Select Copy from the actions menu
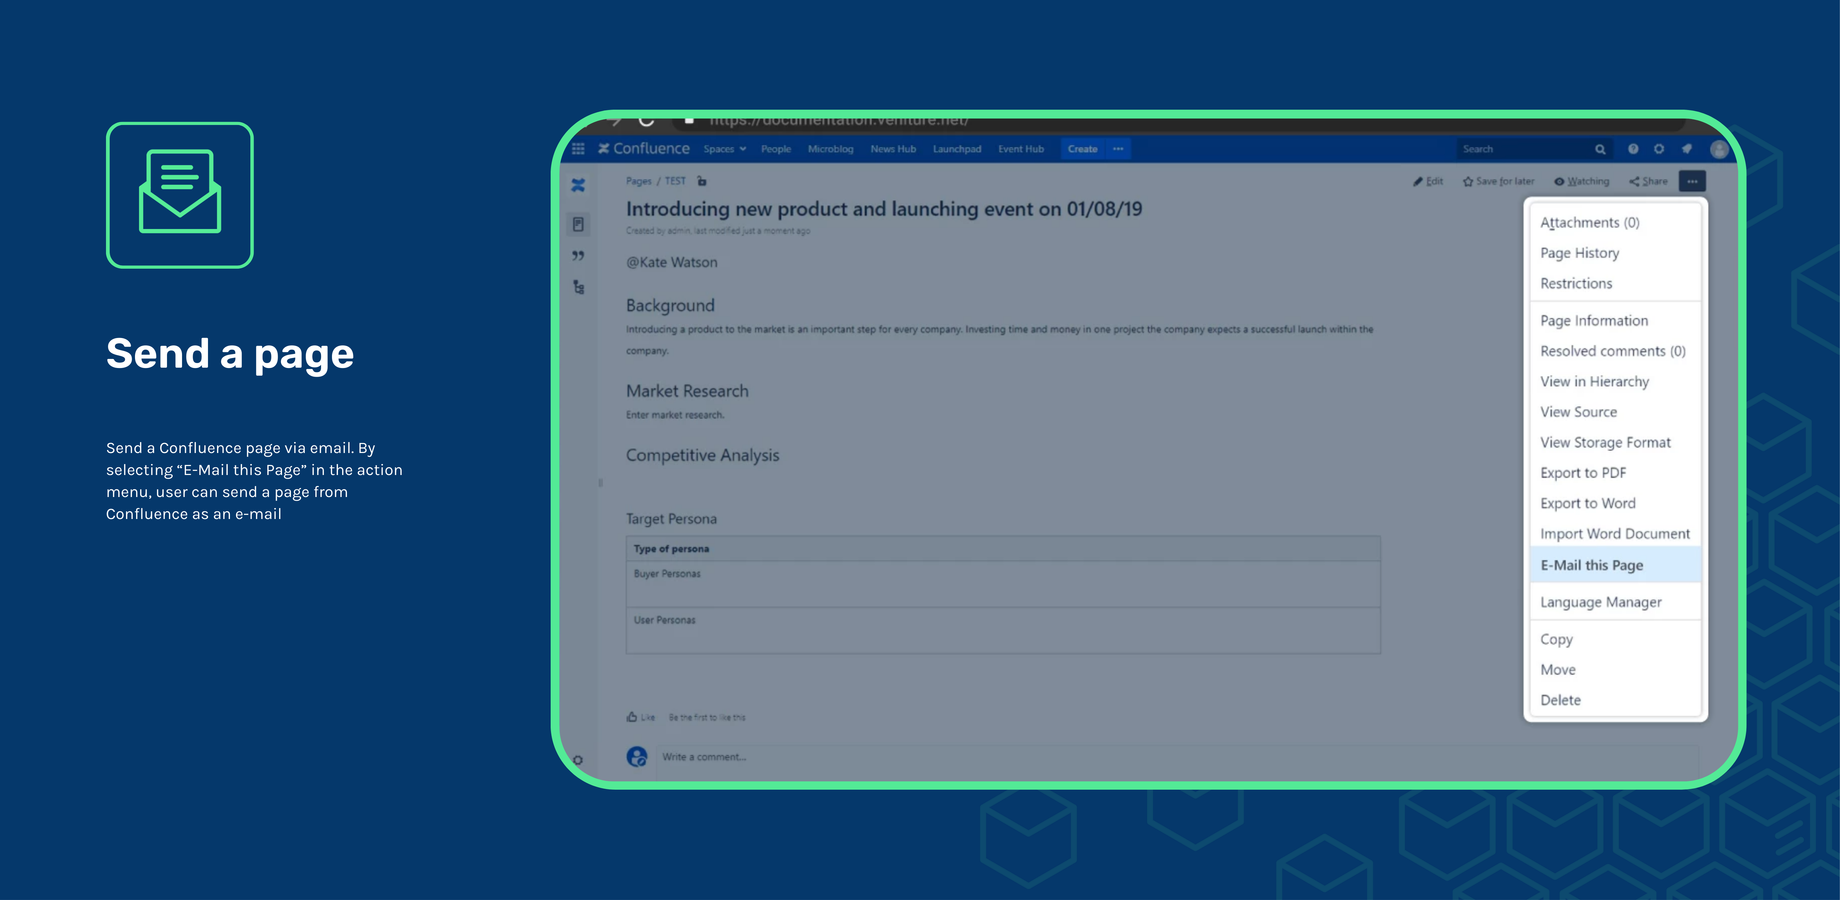The width and height of the screenshot is (1840, 900). click(x=1615, y=639)
